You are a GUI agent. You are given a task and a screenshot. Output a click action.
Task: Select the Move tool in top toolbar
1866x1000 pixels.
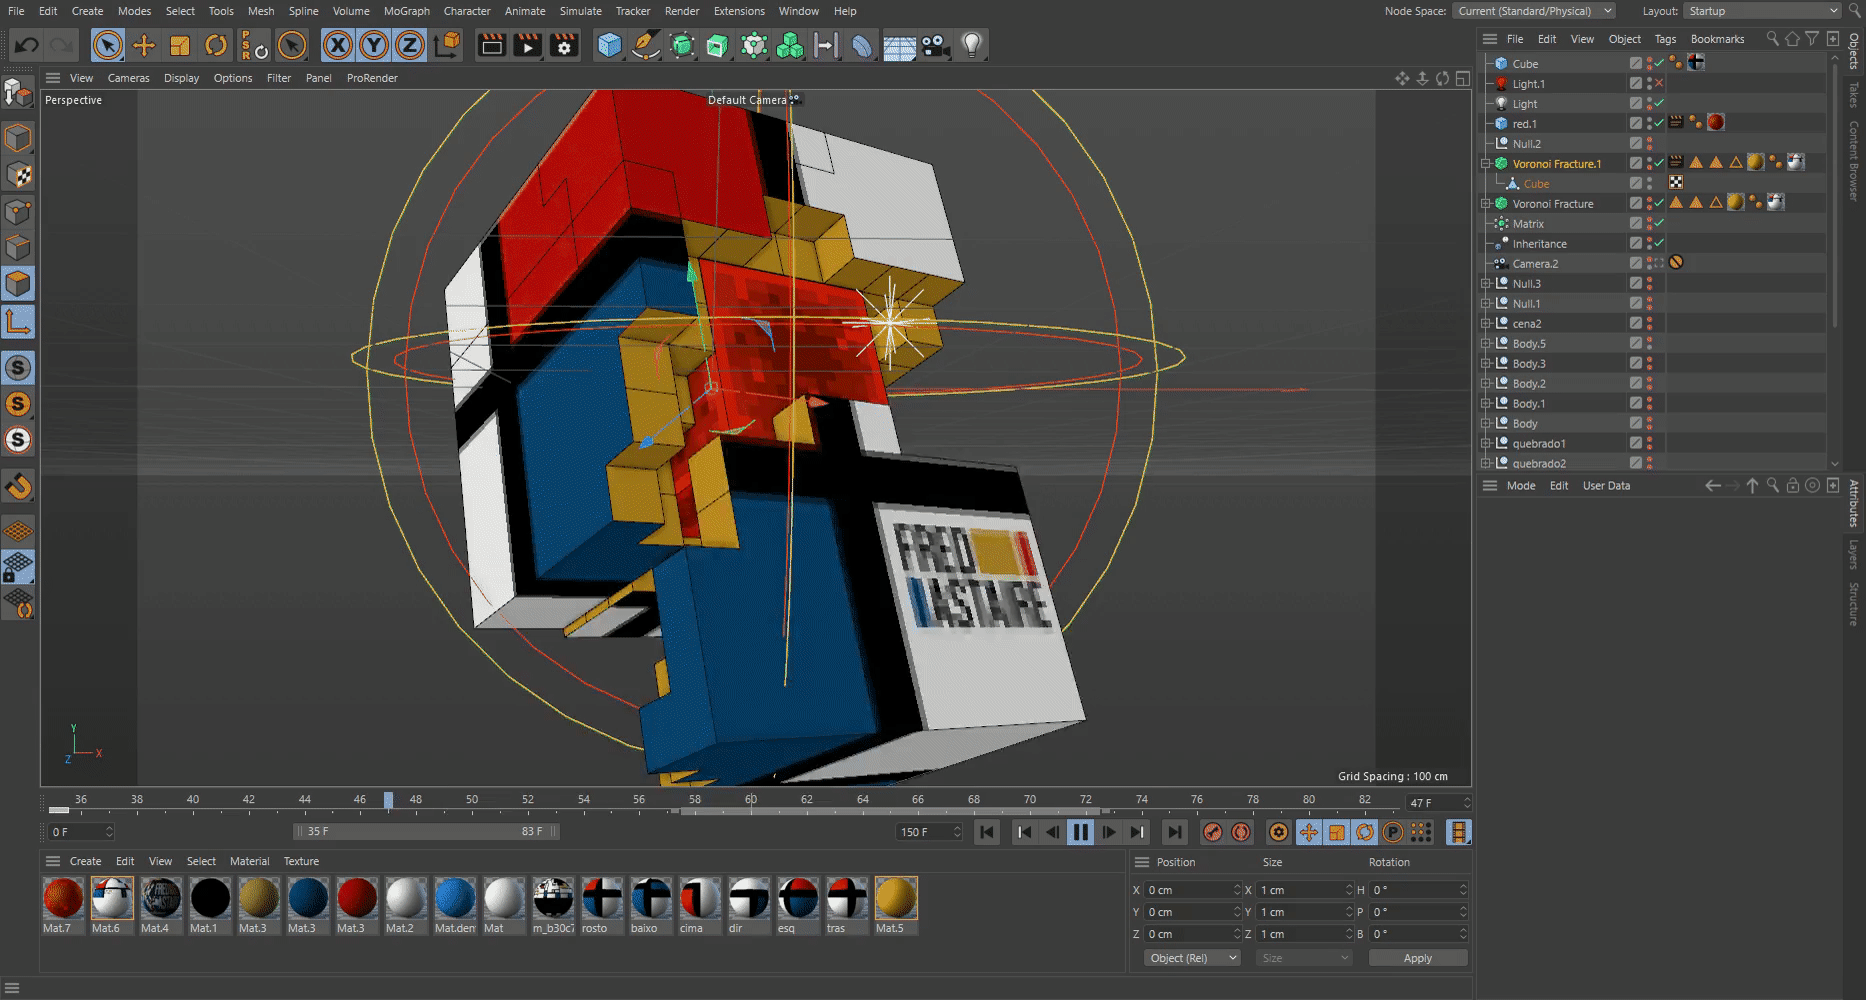[144, 45]
